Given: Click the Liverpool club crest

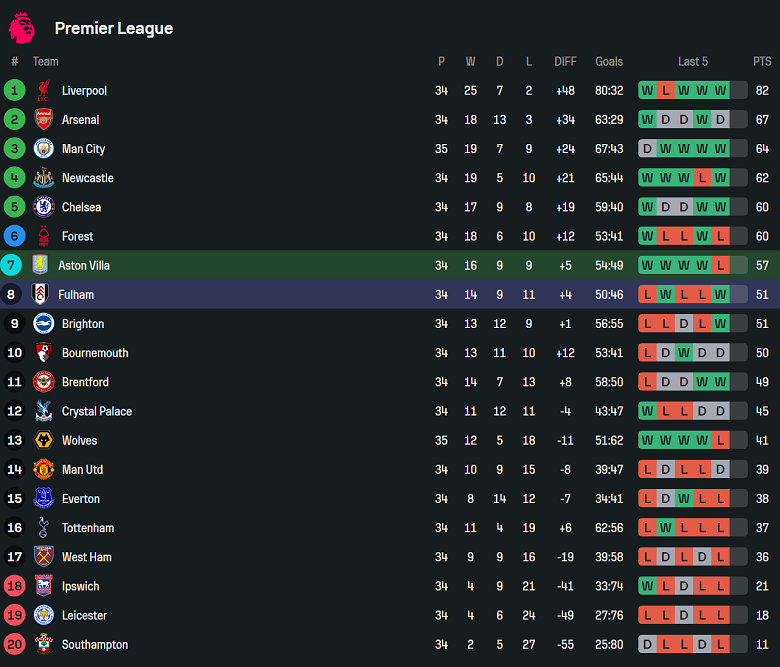Looking at the screenshot, I should coord(43,91).
